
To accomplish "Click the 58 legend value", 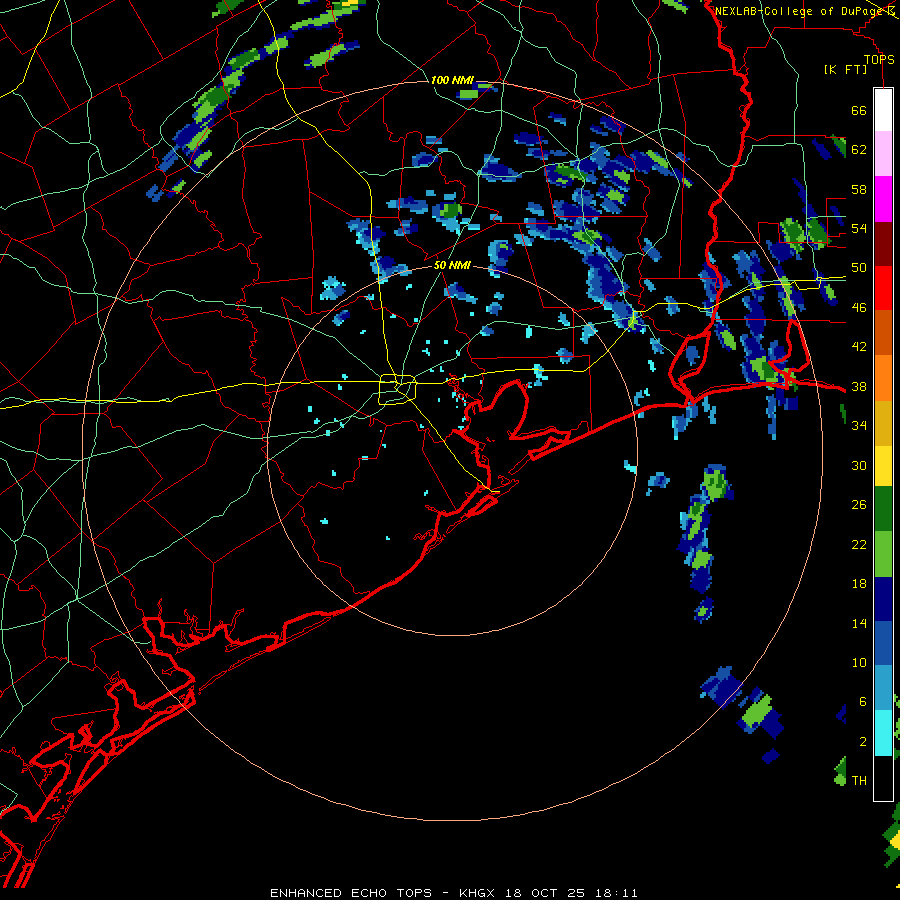I will pyautogui.click(x=859, y=189).
